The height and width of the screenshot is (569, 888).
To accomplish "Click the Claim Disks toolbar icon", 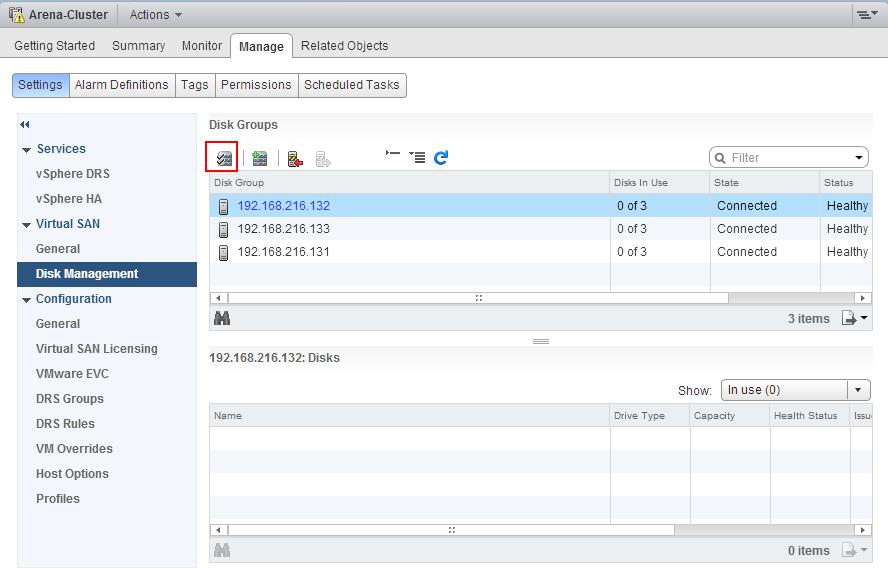I will [224, 159].
